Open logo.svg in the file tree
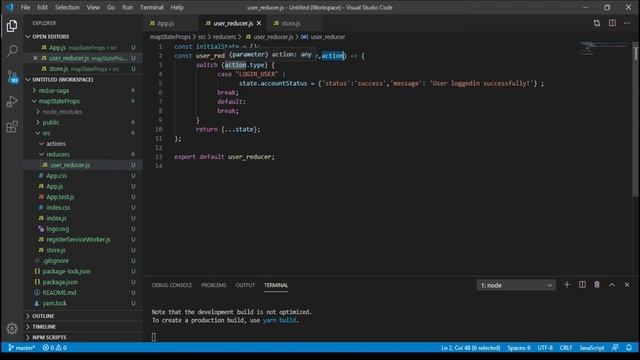 click(x=58, y=229)
